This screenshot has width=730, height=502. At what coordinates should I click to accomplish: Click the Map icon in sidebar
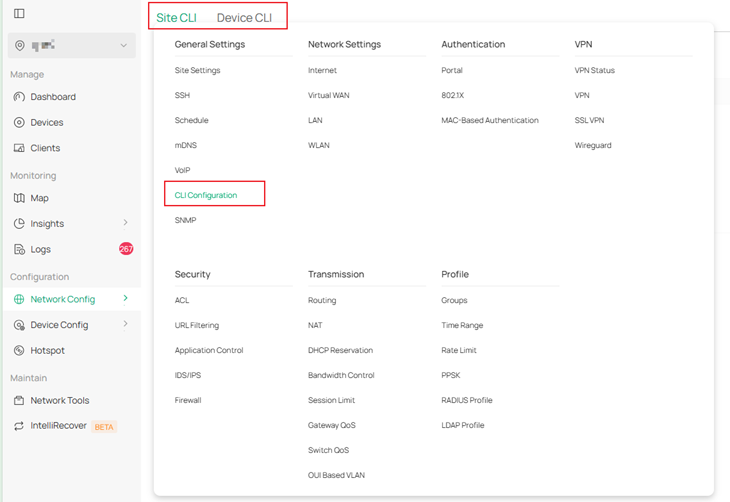(19, 198)
